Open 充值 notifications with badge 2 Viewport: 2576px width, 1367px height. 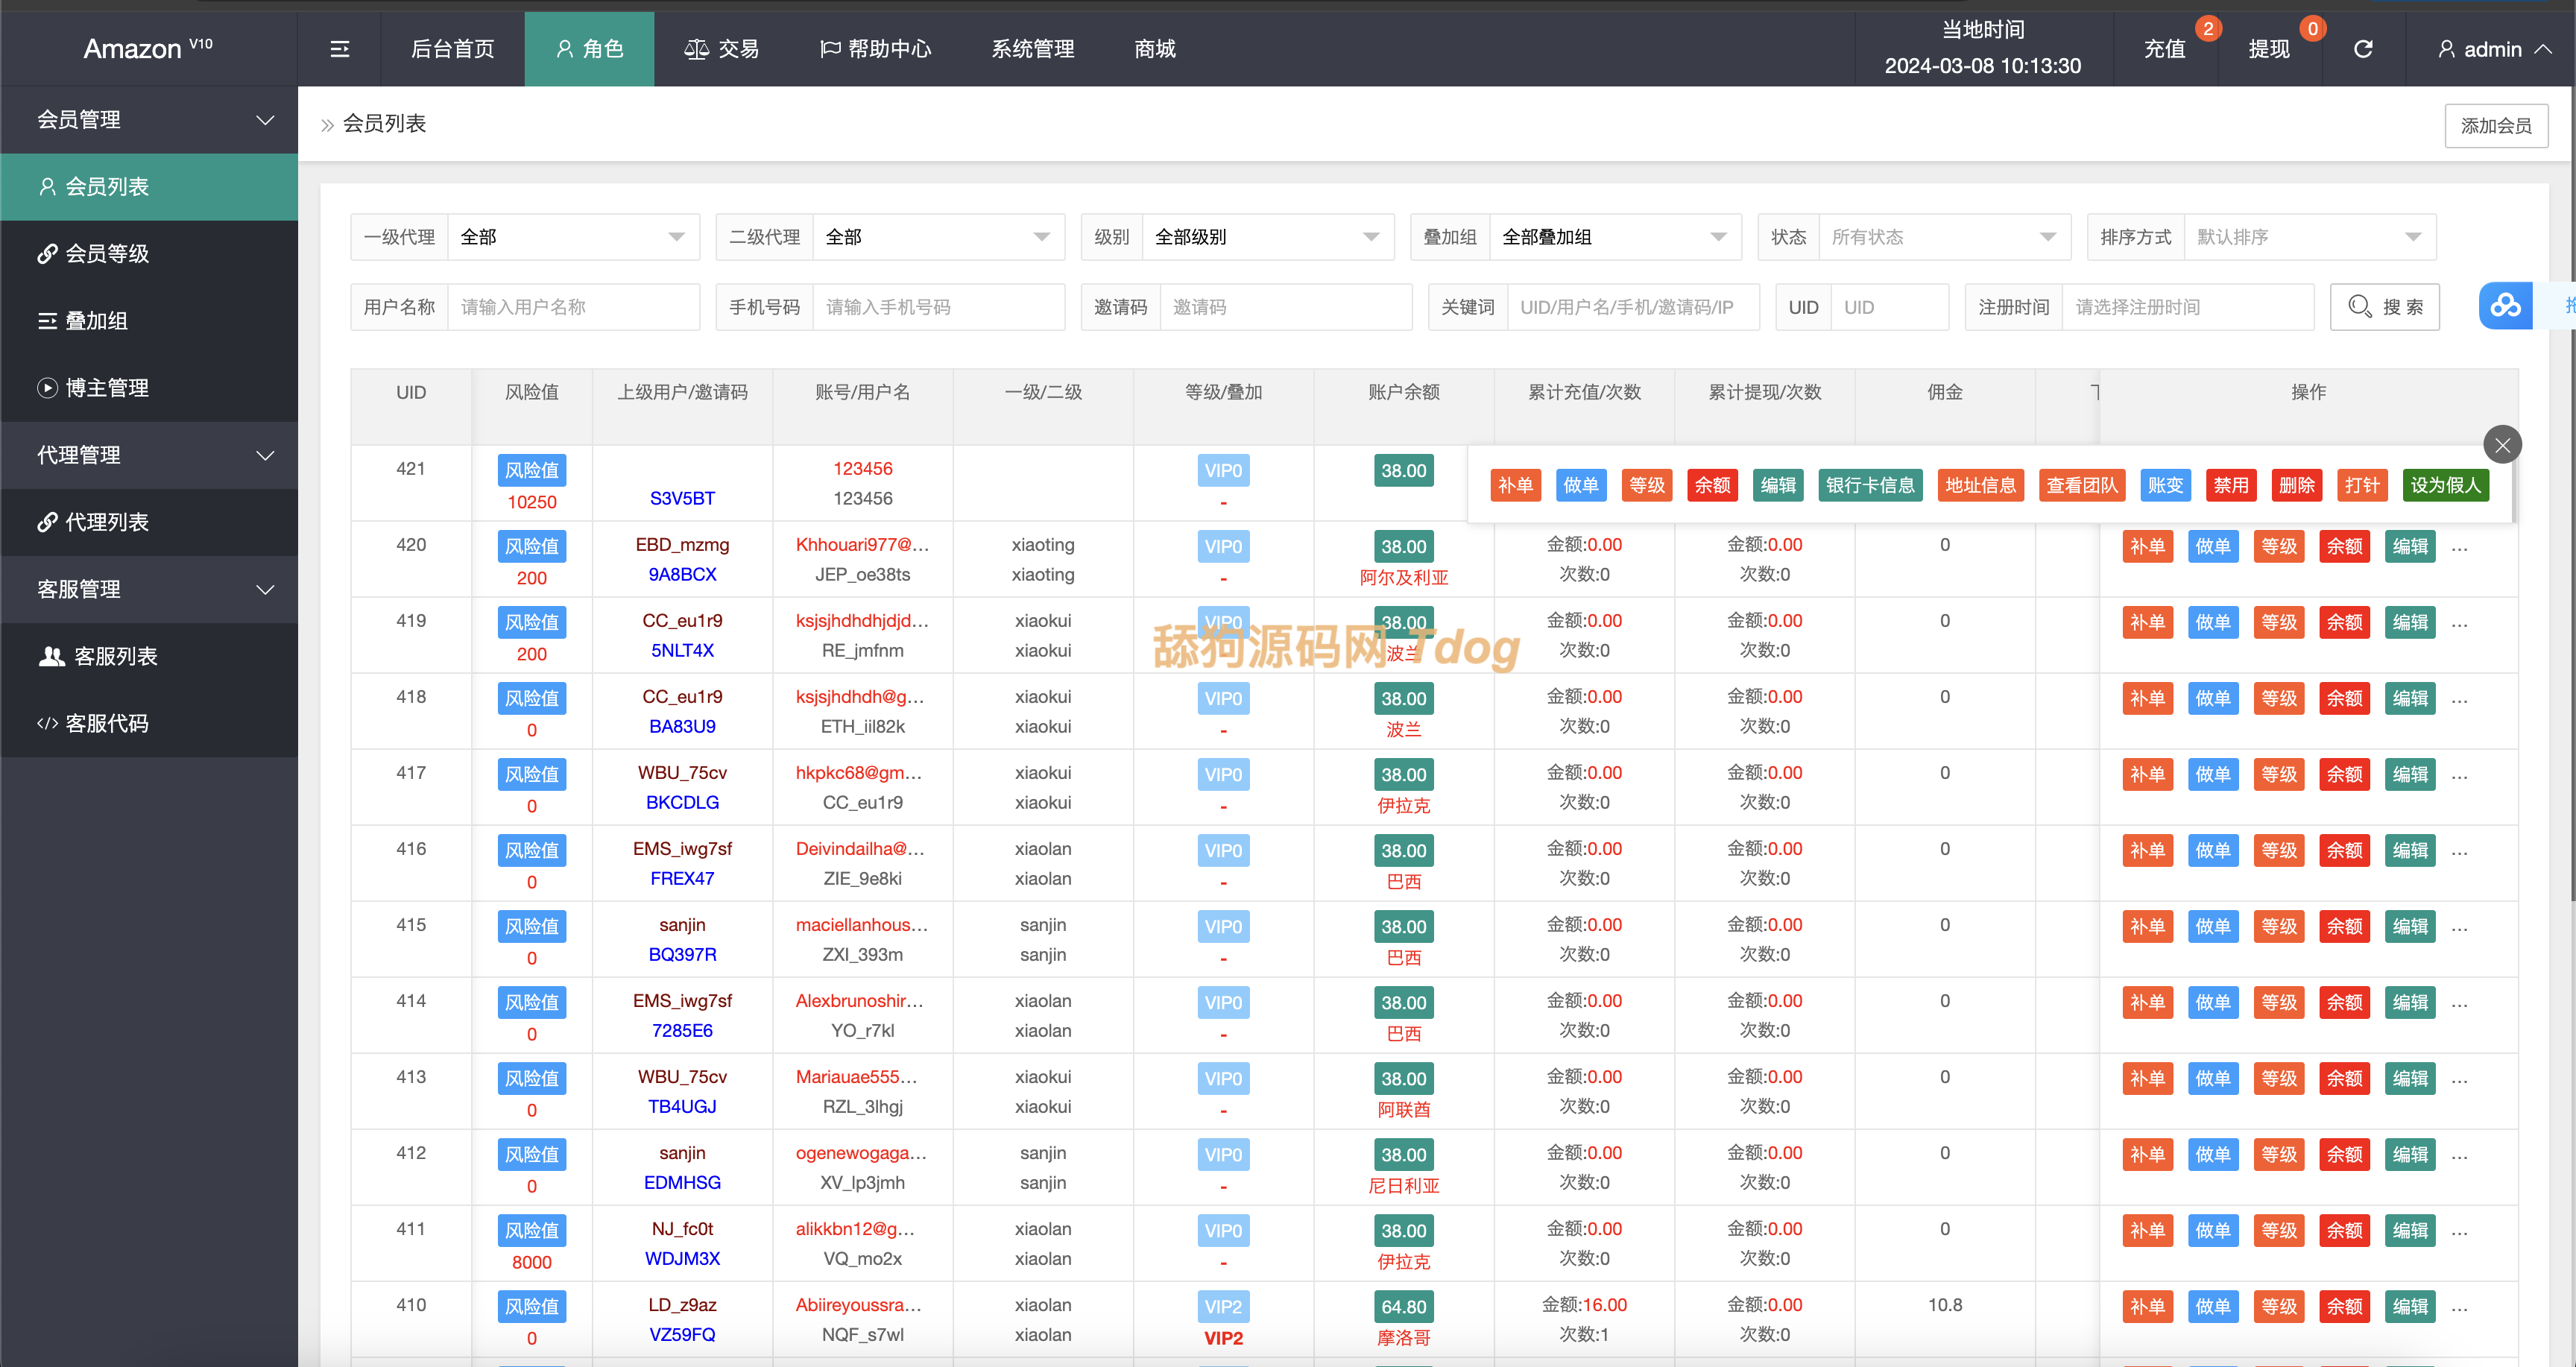tap(2164, 49)
